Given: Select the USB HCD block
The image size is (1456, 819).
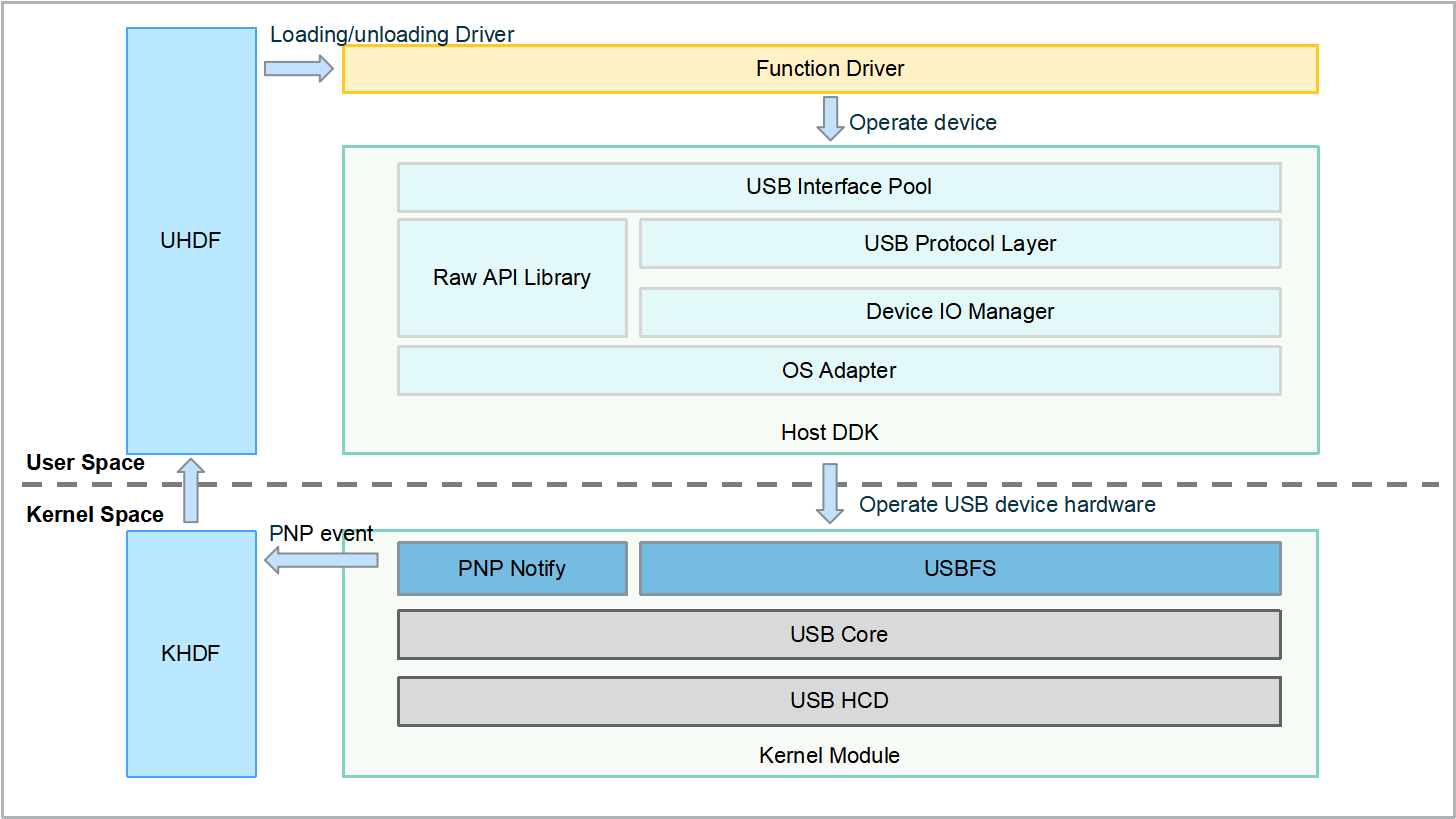Looking at the screenshot, I should pos(839,701).
